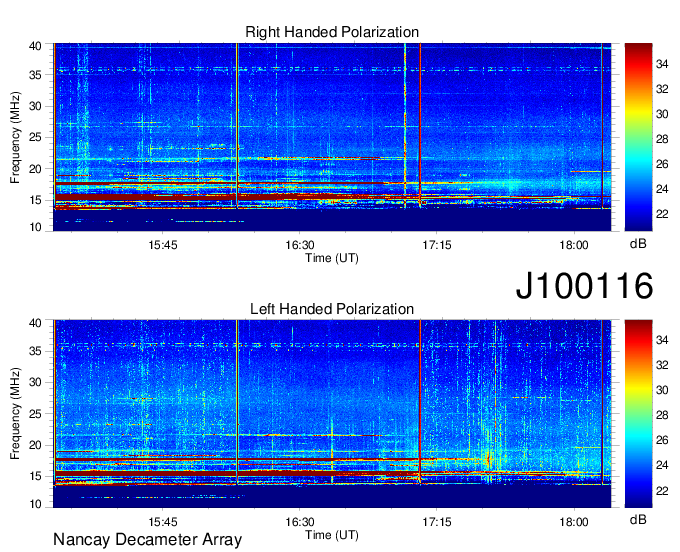The height and width of the screenshot is (552, 680).
Task: Click the 32 value on bottom color scale
Action: 662,365
